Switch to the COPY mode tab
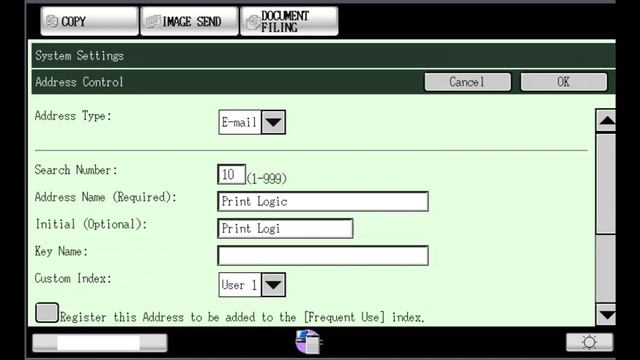 [x=89, y=21]
